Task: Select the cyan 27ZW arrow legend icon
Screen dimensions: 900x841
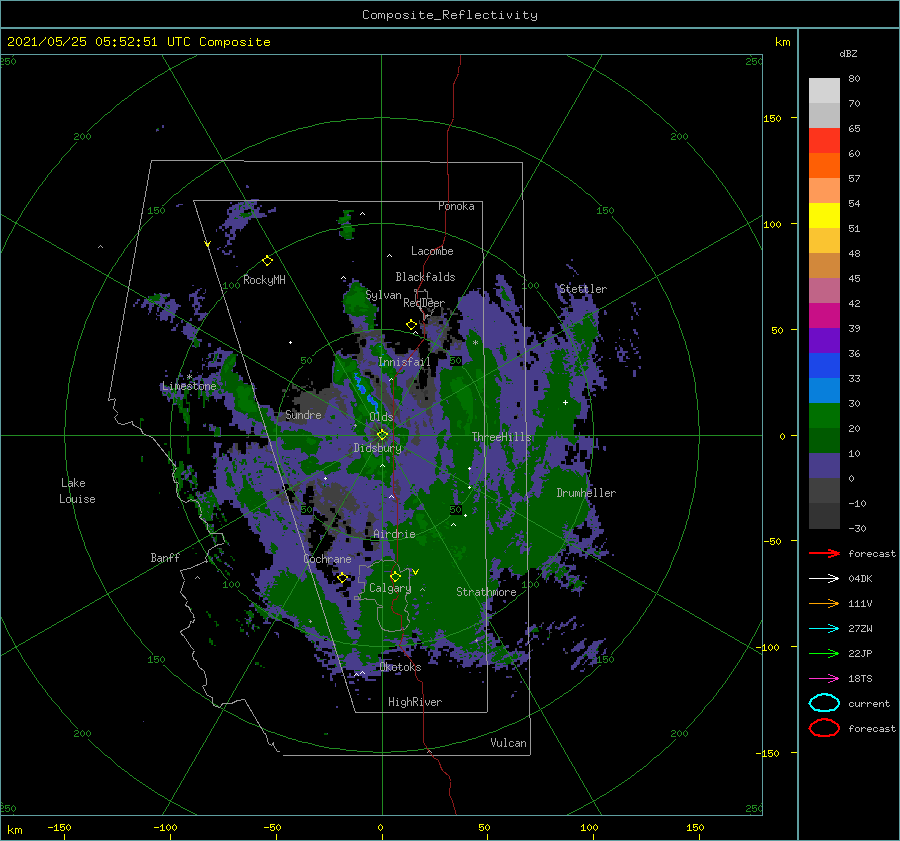Action: [x=824, y=629]
